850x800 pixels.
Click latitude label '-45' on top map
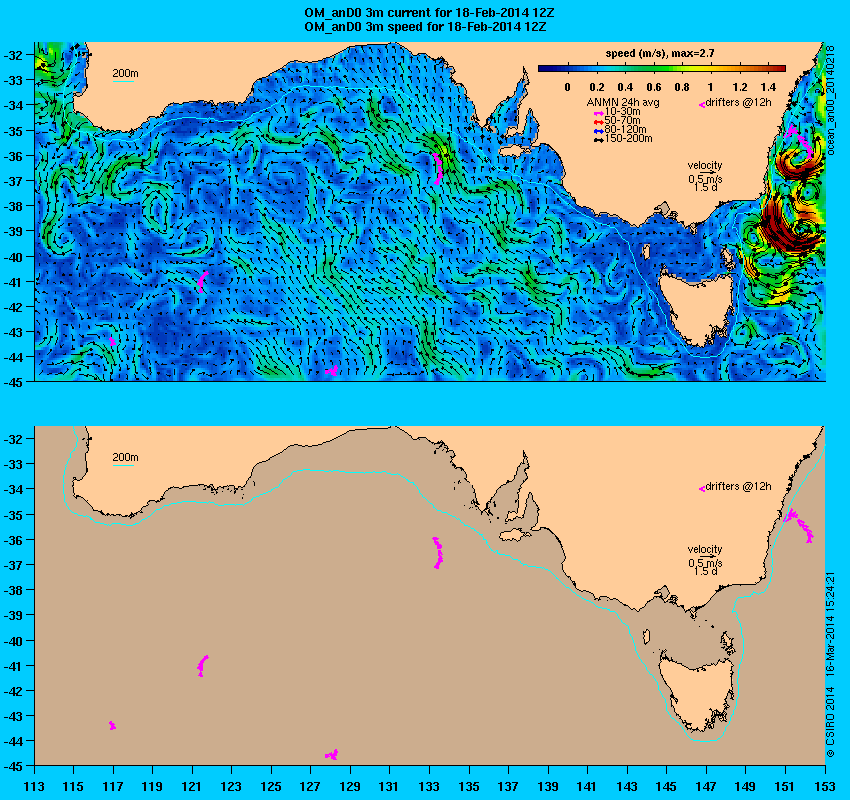point(14,382)
